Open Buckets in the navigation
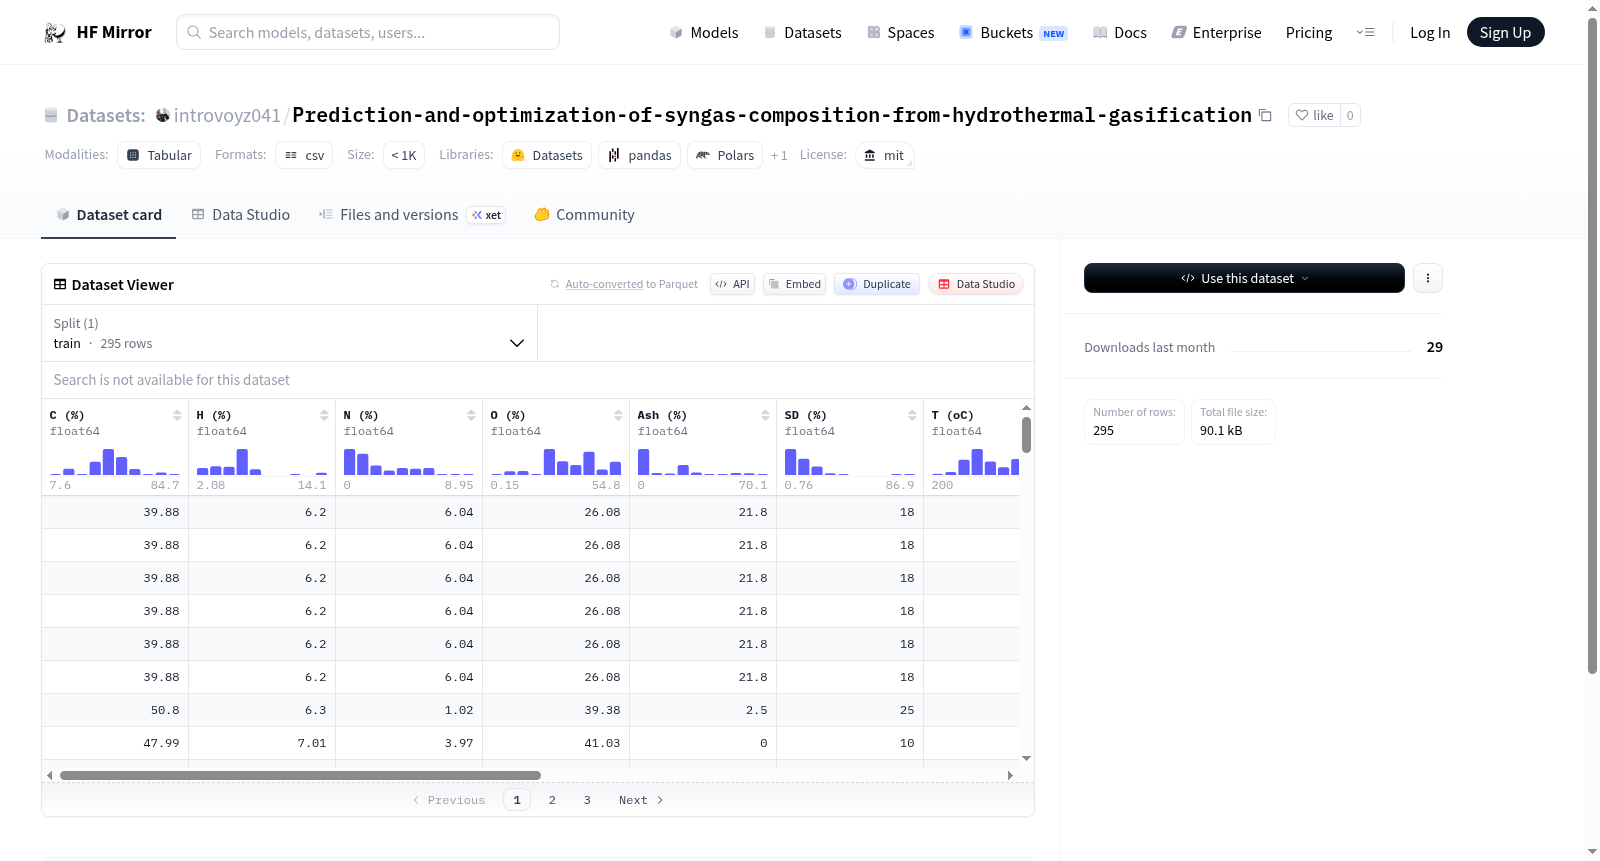 point(1013,33)
